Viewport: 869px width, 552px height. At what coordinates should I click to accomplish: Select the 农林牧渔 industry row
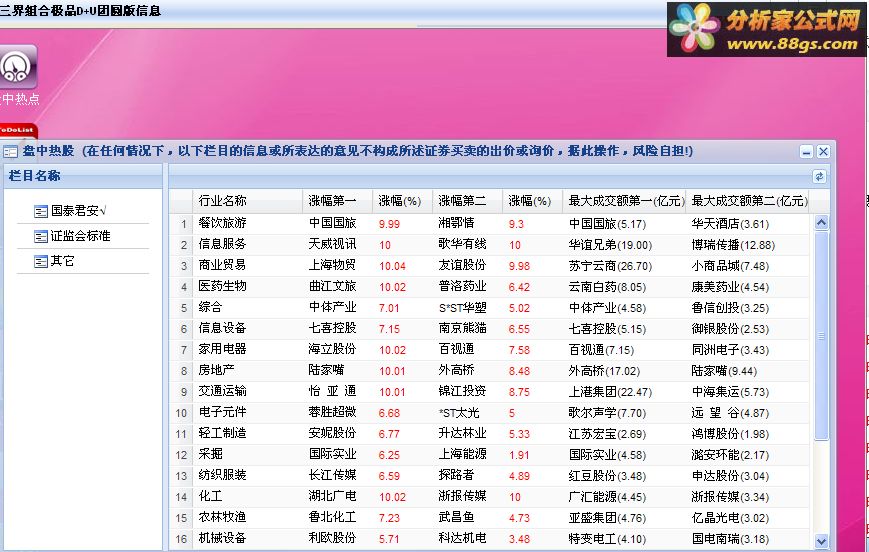pyautogui.click(x=489, y=518)
